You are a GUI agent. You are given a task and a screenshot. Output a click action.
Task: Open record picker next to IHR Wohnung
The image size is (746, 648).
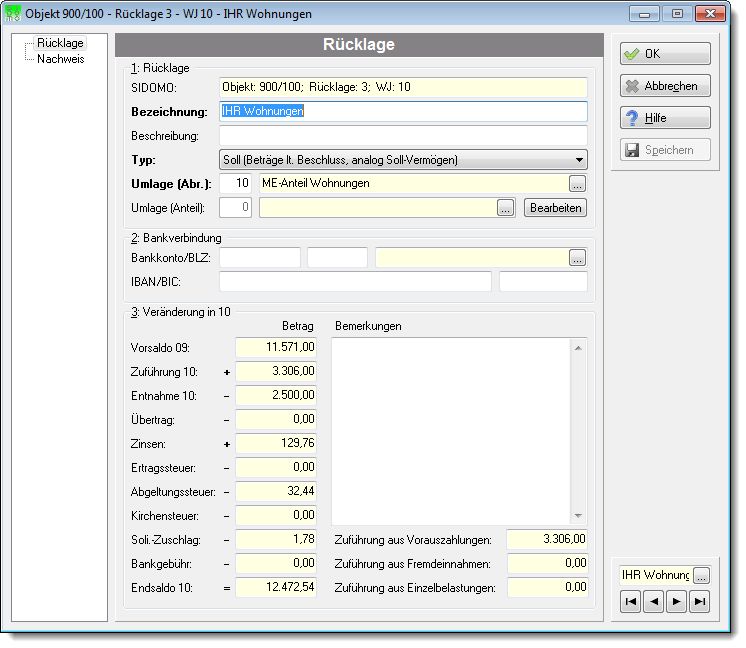(701, 576)
